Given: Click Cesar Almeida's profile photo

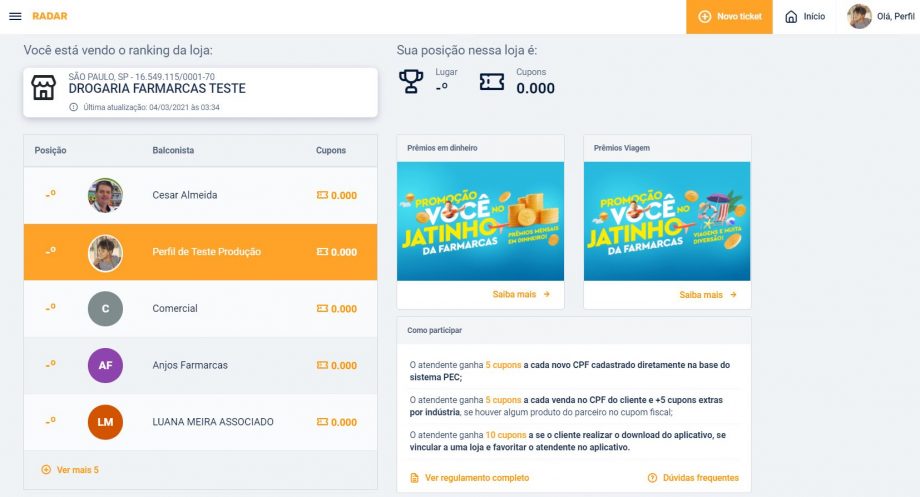Looking at the screenshot, I should click(x=105, y=195).
